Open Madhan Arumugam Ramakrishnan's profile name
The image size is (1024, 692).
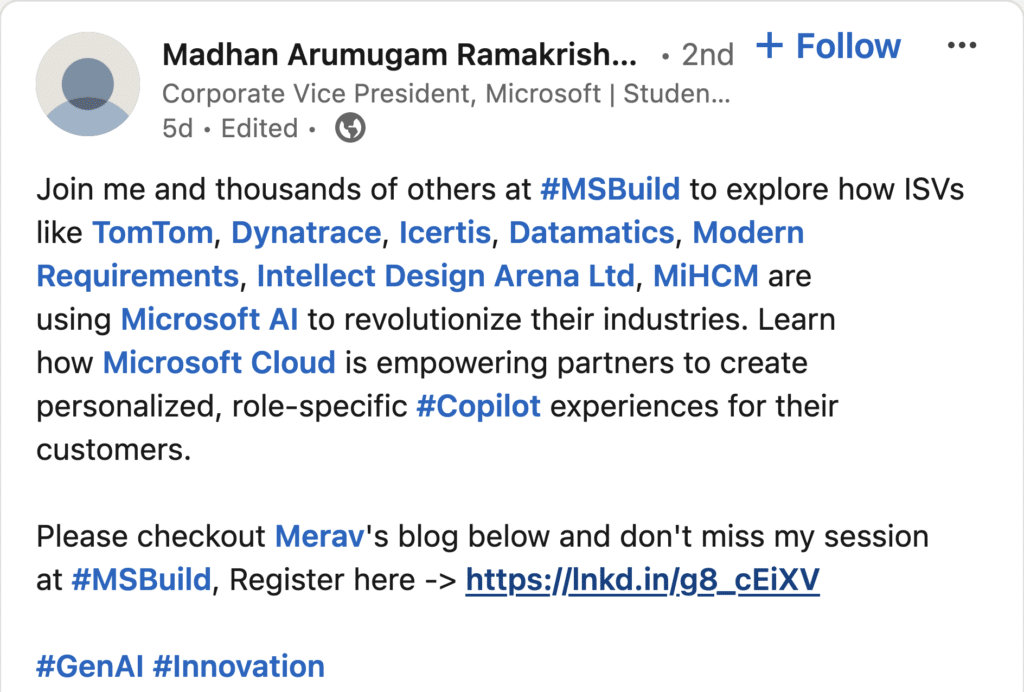click(x=398, y=54)
